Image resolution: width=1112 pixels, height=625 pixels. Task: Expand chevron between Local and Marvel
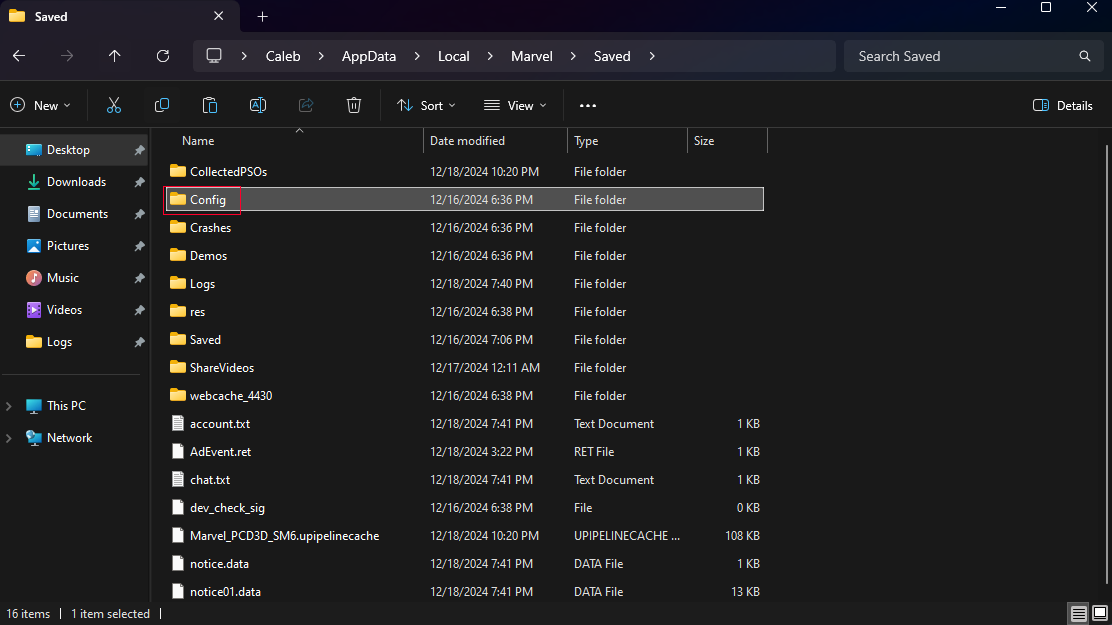490,56
